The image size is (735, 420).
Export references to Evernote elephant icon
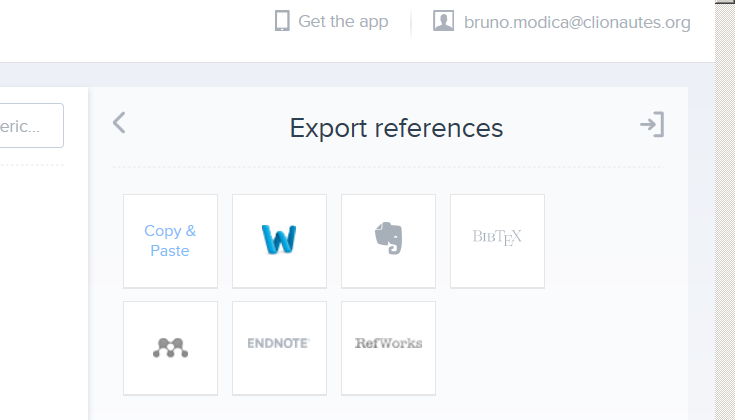click(388, 241)
